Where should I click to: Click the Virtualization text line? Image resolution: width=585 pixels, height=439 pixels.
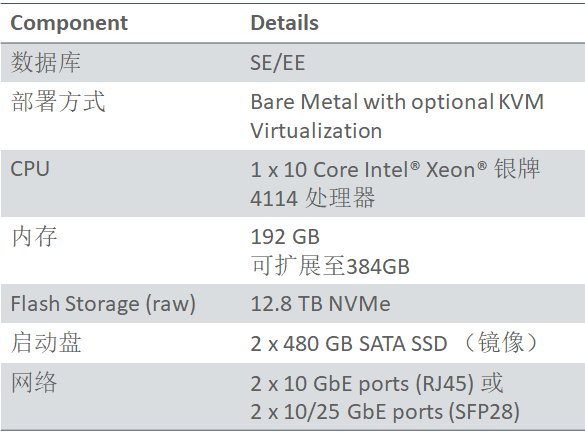[316, 131]
